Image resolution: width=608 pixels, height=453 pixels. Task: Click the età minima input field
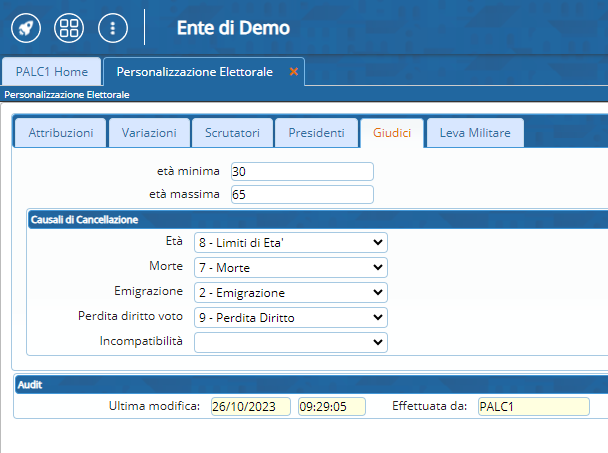tap(301, 172)
